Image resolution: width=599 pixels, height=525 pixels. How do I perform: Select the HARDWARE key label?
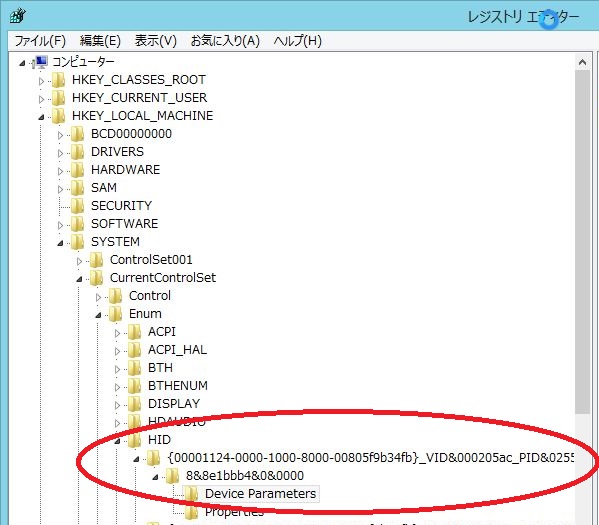(x=125, y=170)
